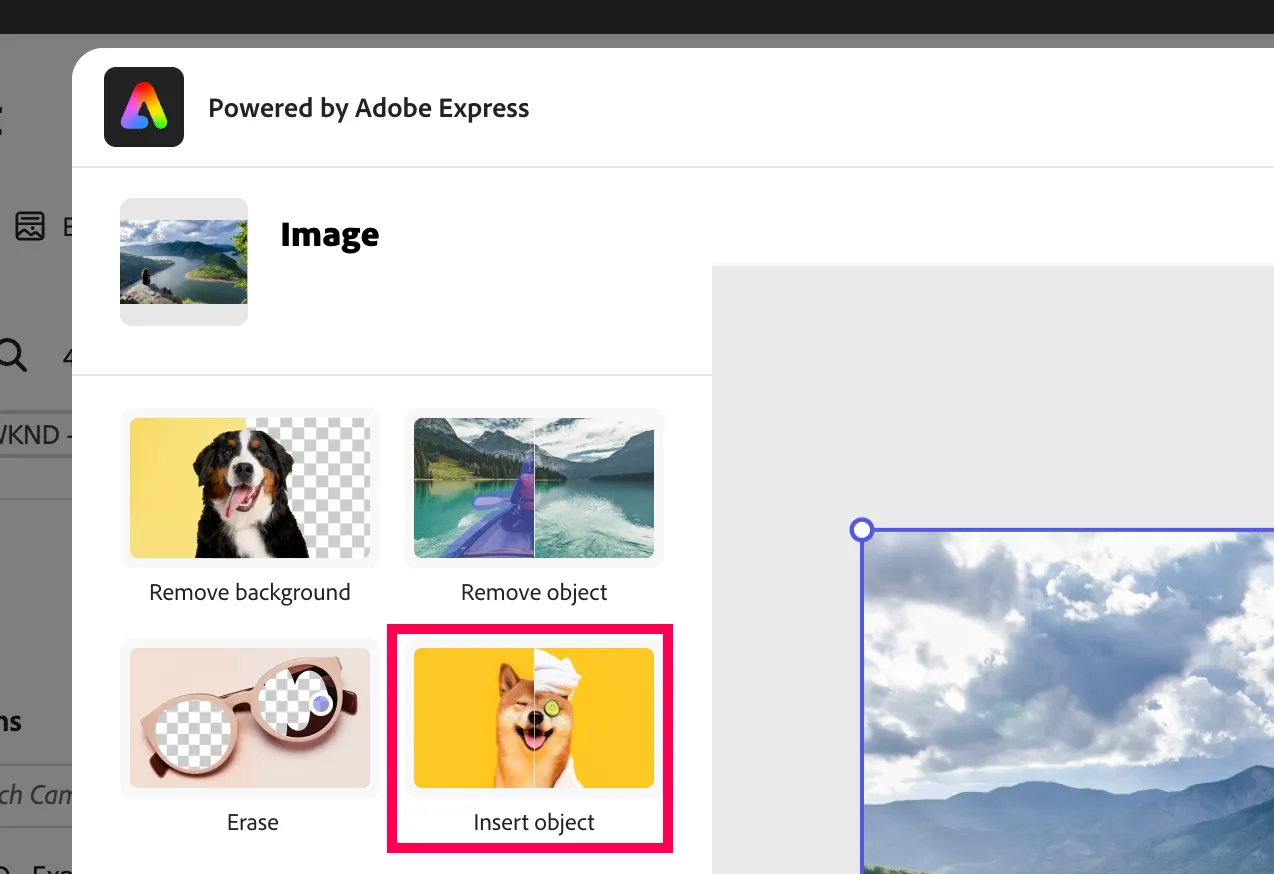Click the 'Remove background' label
1274x874 pixels.
click(x=250, y=592)
